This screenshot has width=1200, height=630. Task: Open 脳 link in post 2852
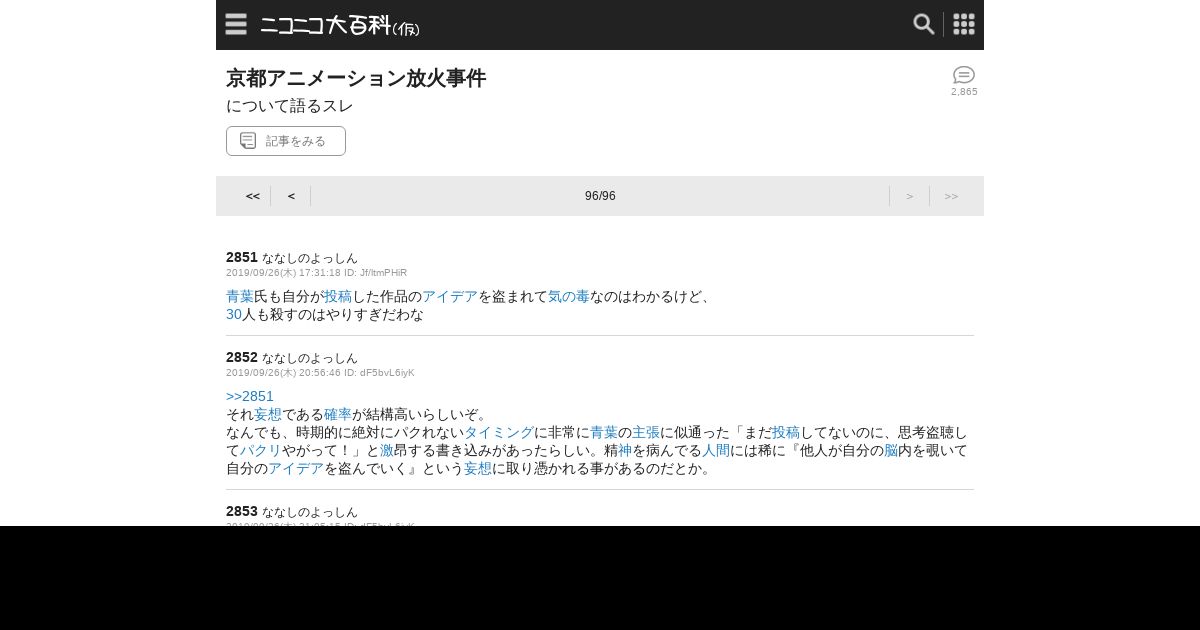pos(891,450)
